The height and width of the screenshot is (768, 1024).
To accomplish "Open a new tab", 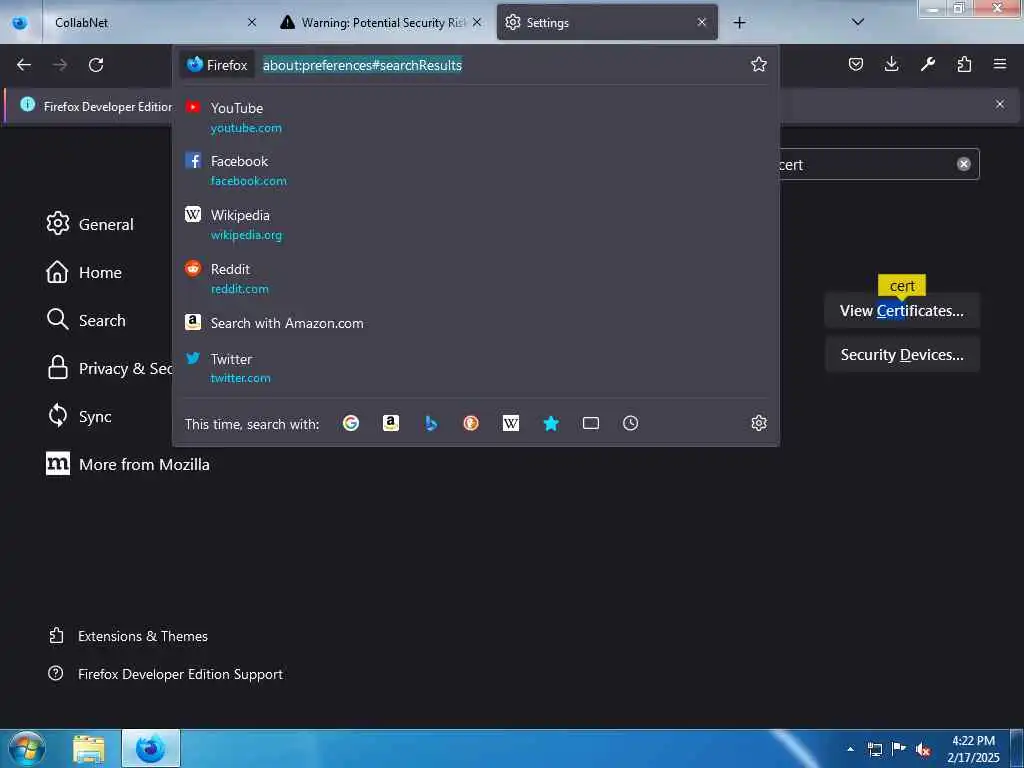I will coord(739,23).
